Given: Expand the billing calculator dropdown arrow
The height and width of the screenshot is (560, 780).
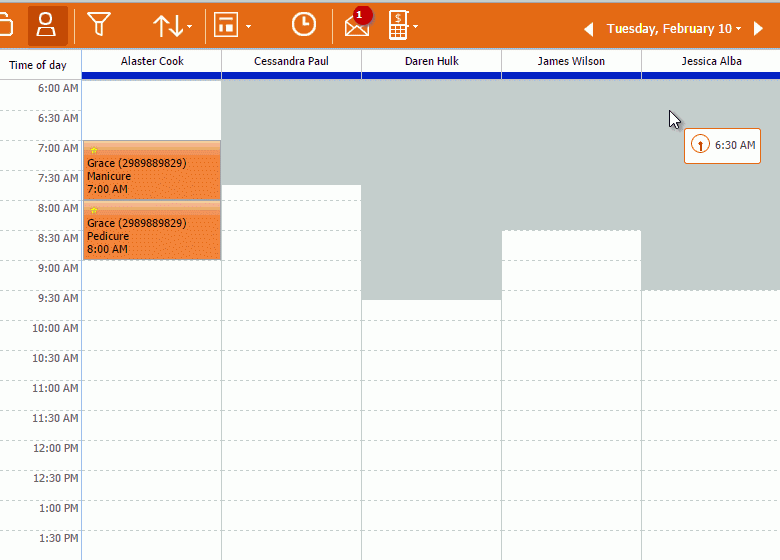Looking at the screenshot, I should pos(415,26).
